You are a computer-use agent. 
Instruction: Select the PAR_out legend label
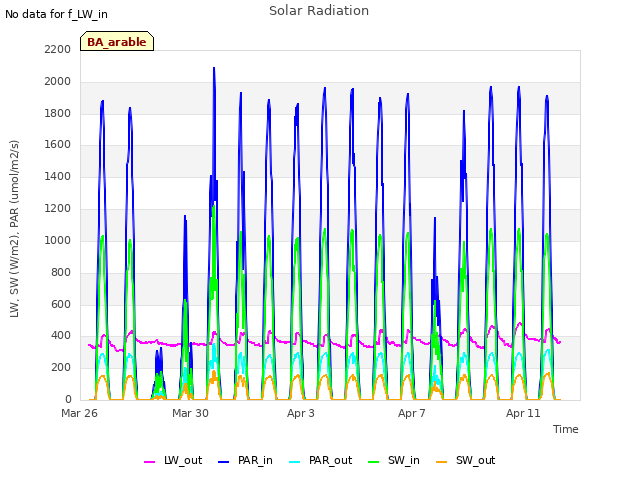click(x=331, y=460)
